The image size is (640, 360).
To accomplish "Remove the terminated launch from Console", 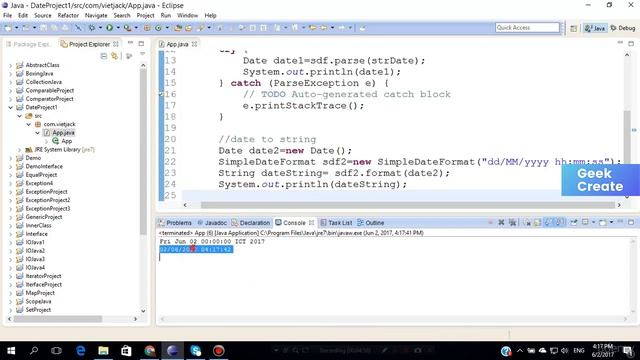I will 501,222.
